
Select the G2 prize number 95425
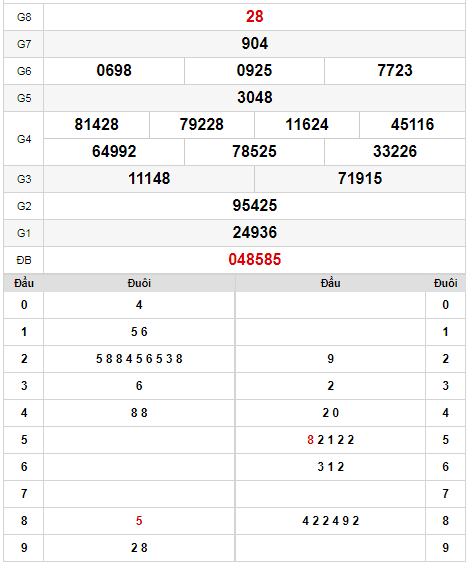pos(255,206)
